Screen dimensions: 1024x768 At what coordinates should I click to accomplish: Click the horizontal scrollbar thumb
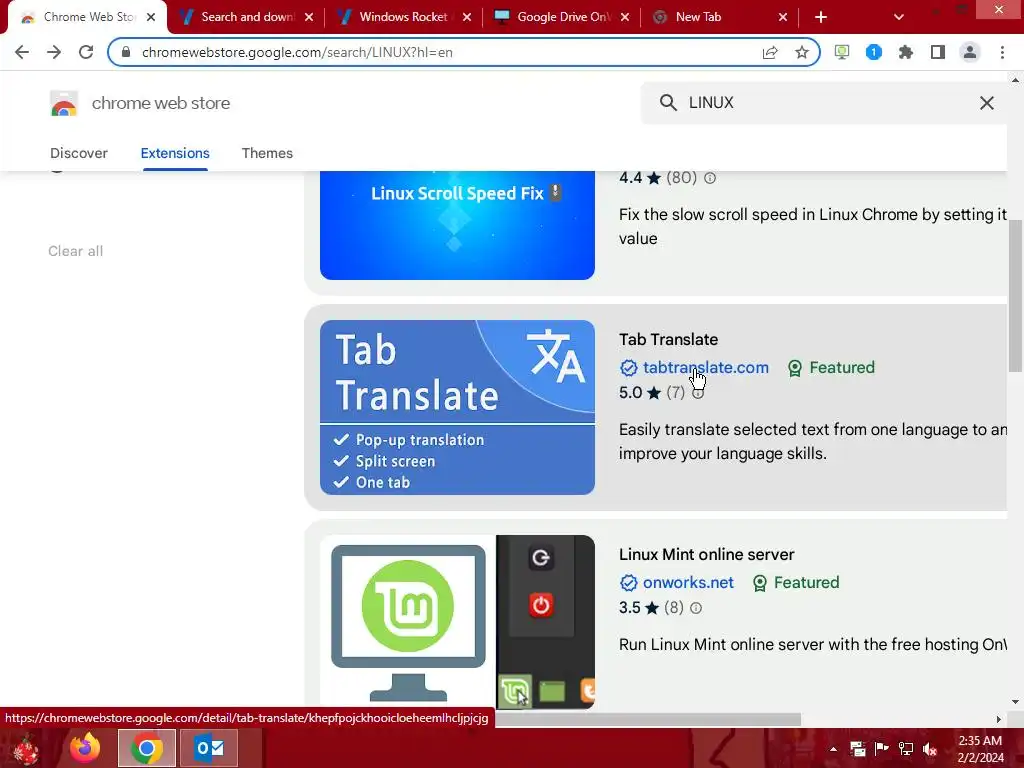pyautogui.click(x=648, y=719)
